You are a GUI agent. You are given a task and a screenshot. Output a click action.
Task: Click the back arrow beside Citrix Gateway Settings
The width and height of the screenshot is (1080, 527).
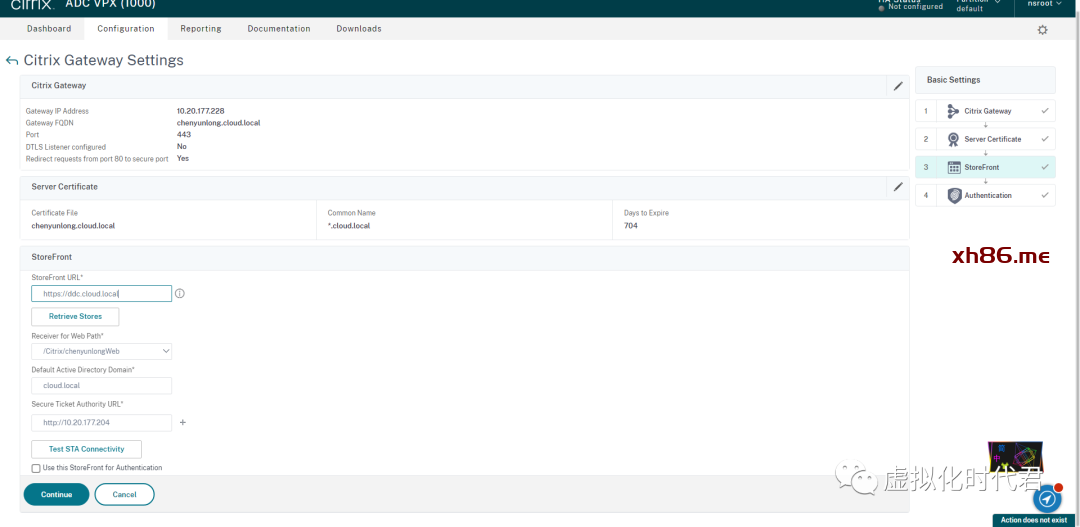click(x=12, y=61)
